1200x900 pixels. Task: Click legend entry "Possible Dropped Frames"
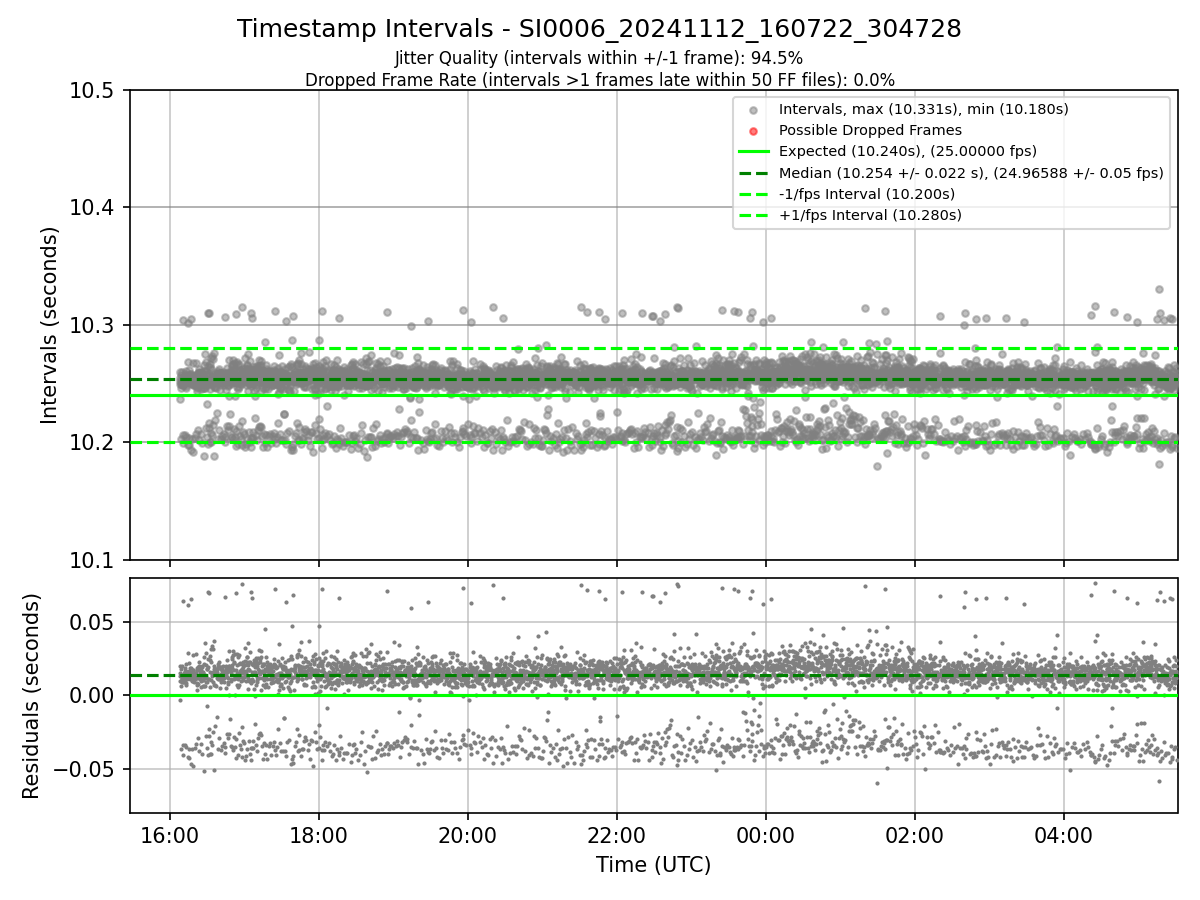tap(870, 130)
